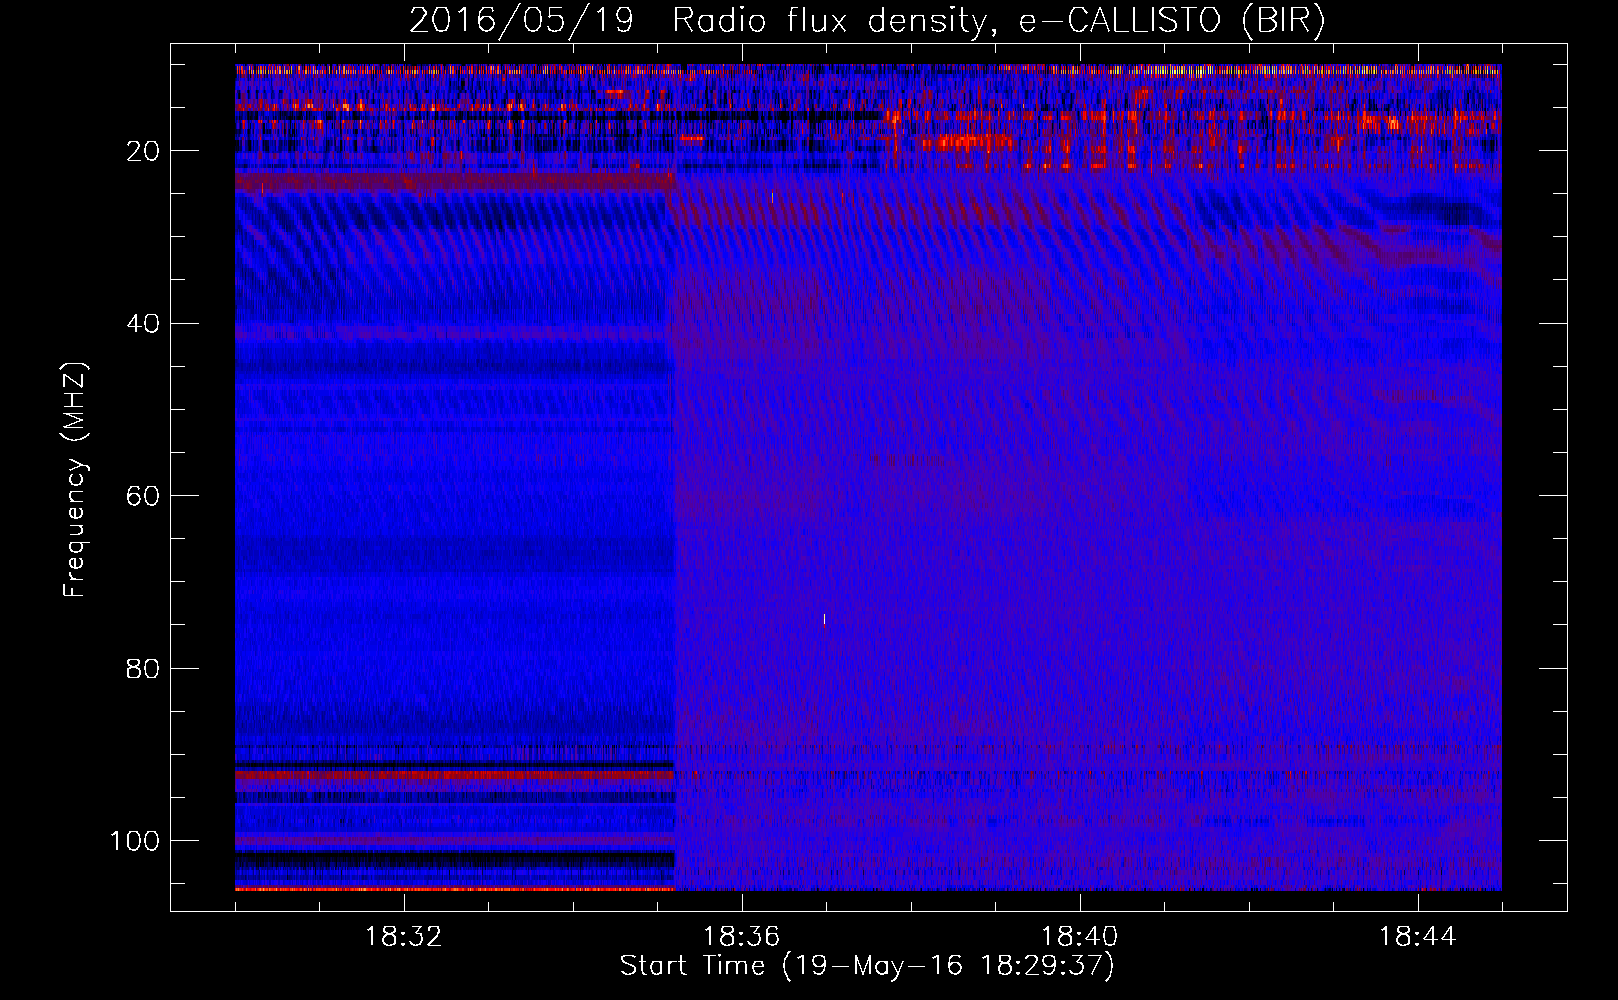Click the 18:36 time tick label
Screen dimensions: 1618x1000
click(742, 937)
